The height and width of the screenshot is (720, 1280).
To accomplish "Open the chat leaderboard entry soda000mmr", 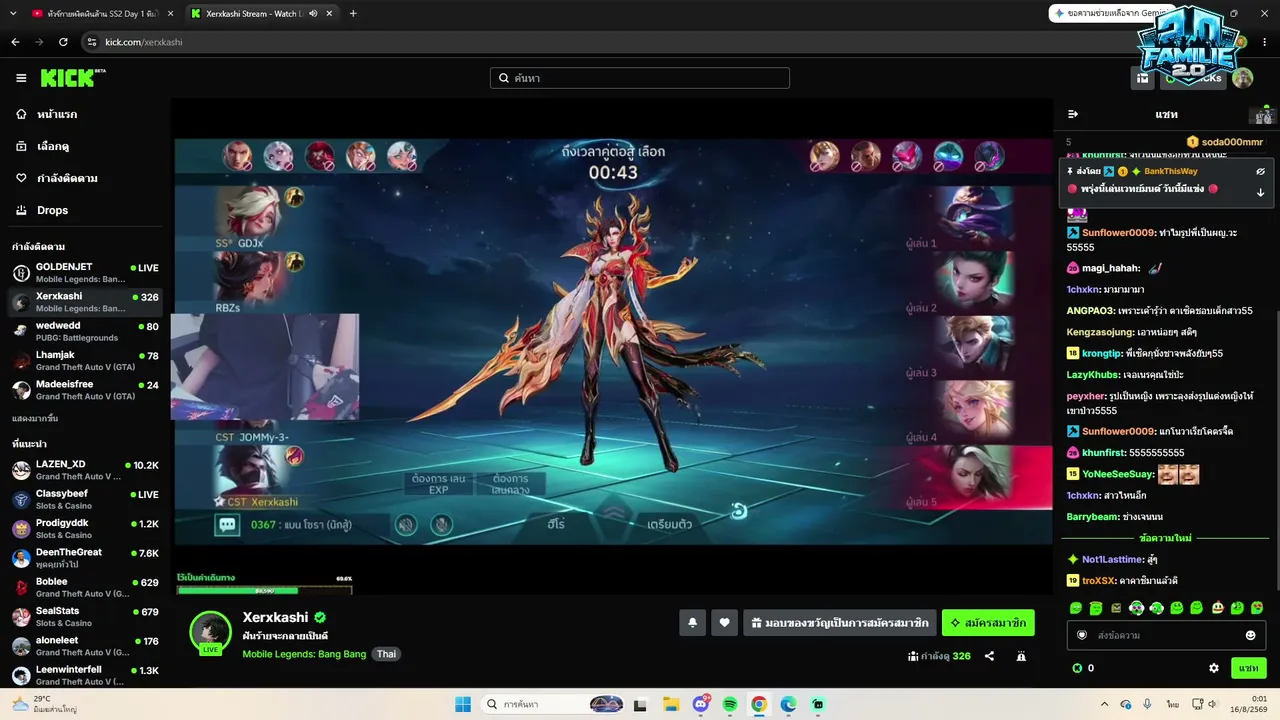I will click(x=1223, y=142).
